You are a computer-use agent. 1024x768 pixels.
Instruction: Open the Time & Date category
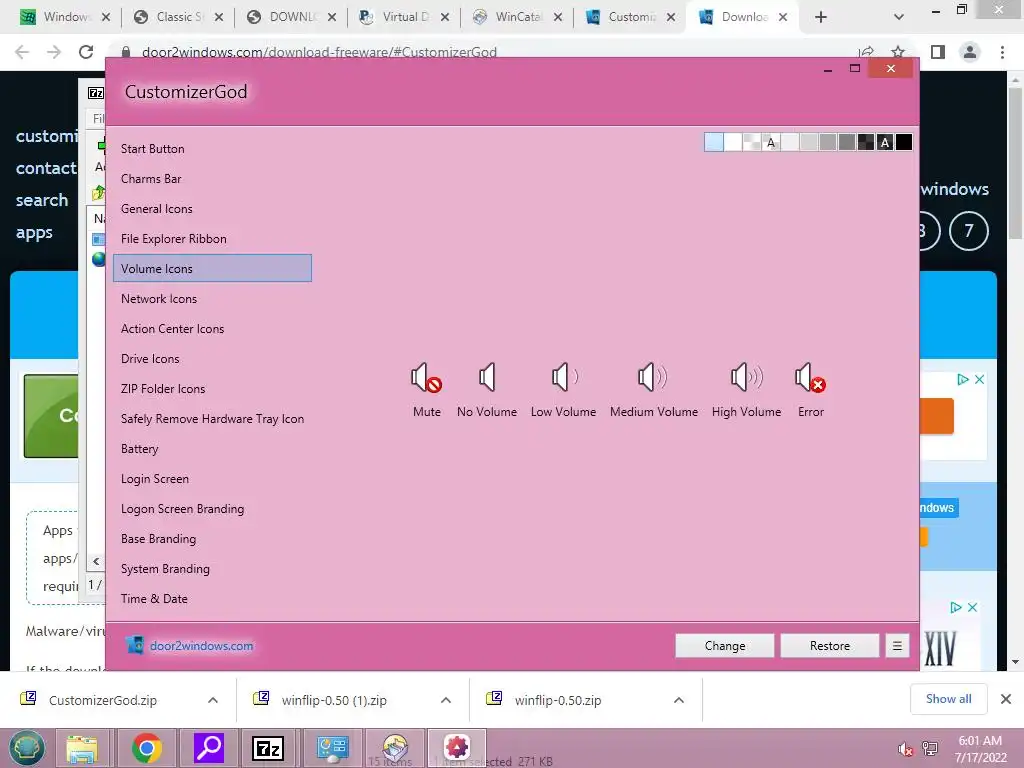212,600
